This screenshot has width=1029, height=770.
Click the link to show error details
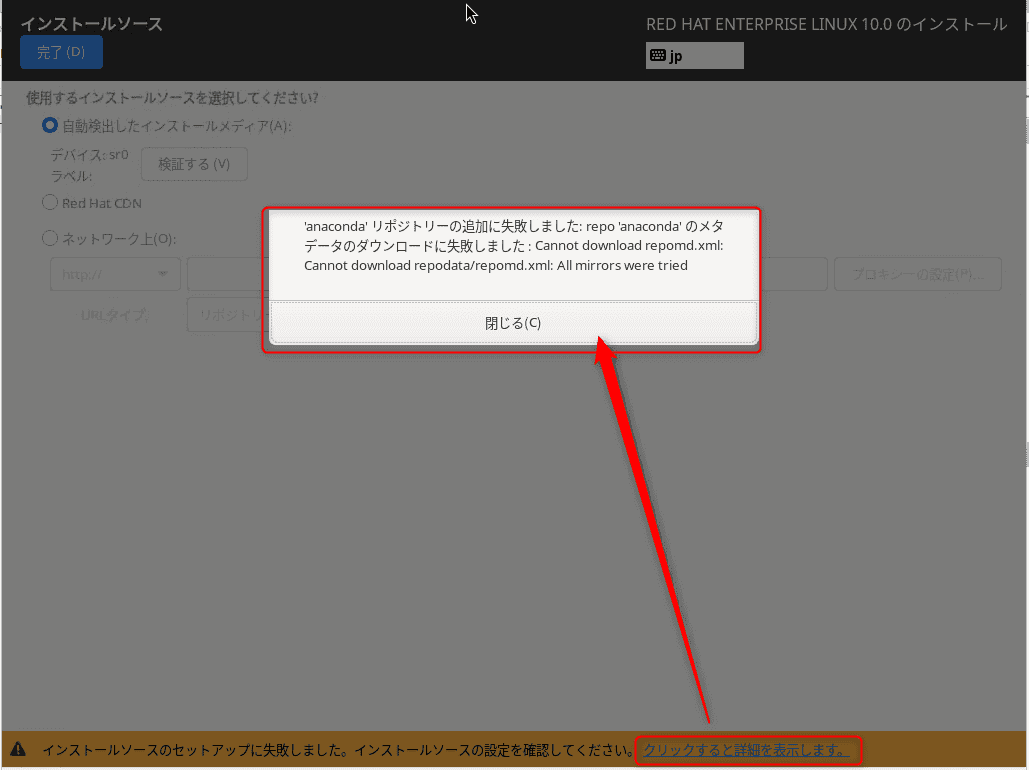747,749
